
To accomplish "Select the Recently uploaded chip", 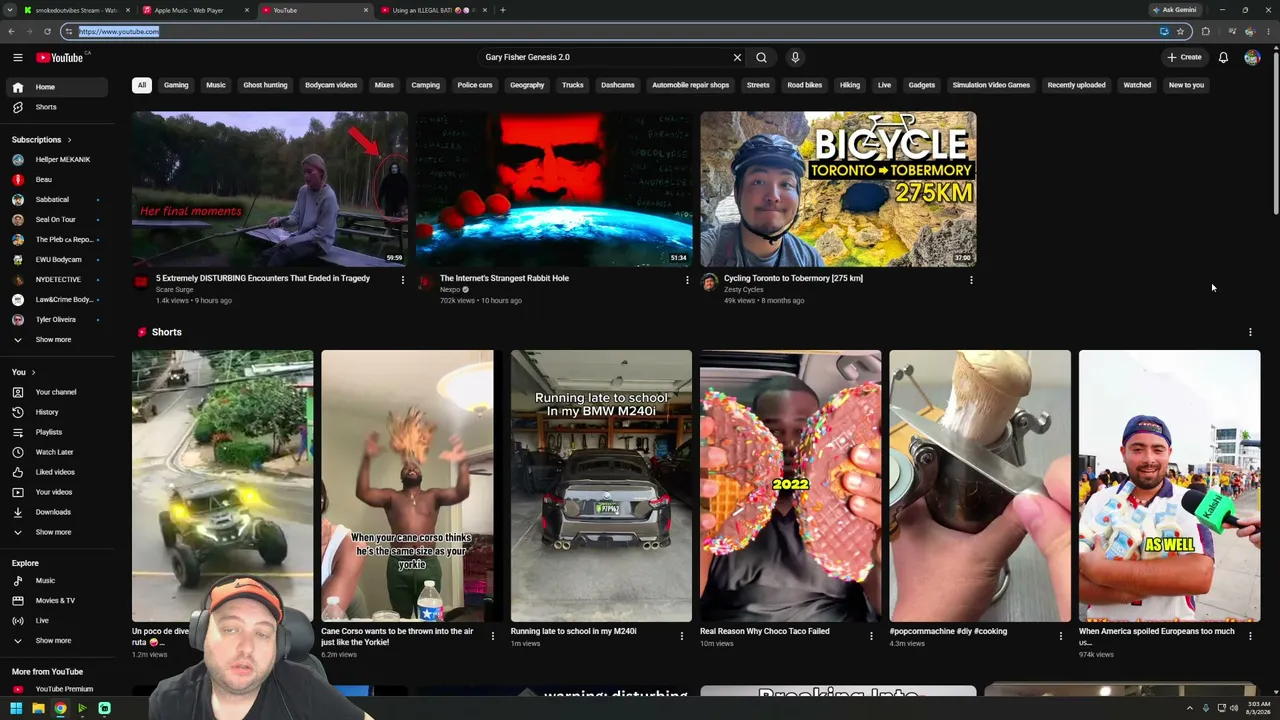I will click(1076, 85).
